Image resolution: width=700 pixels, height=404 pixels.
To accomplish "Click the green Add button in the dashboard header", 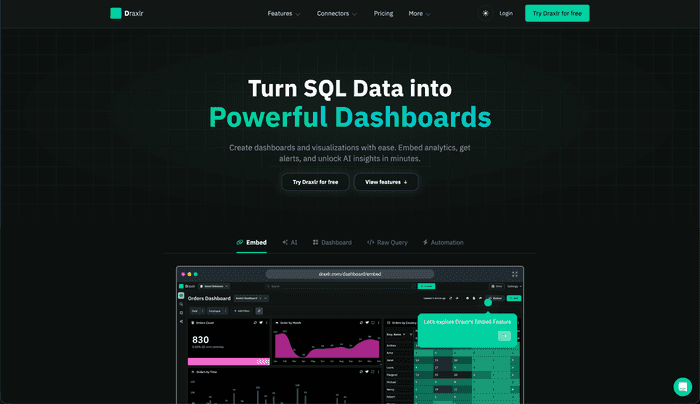I will point(514,298).
